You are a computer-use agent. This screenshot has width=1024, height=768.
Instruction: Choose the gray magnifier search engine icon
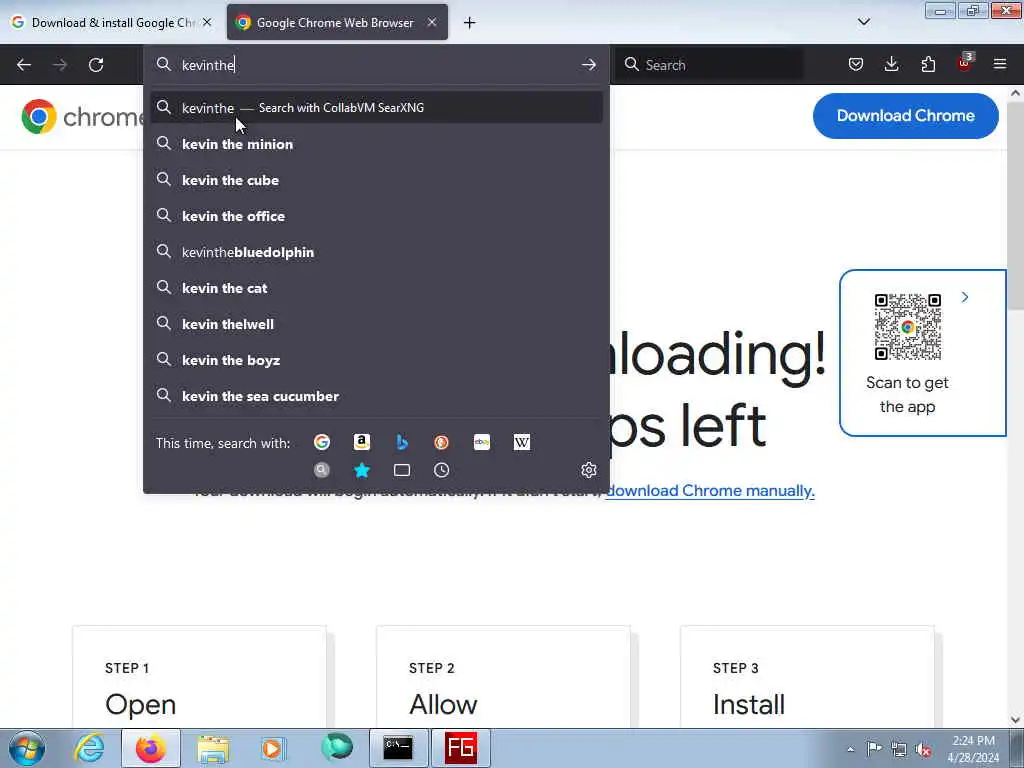[322, 470]
